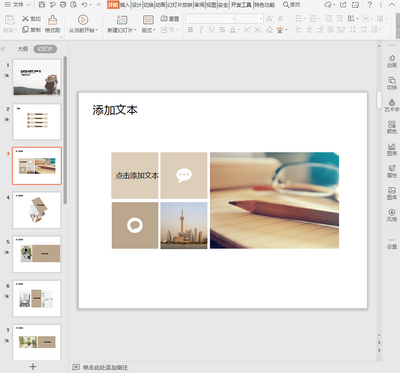Start slideshow from current slide play icon
Image resolution: width=400 pixels, height=373 pixels.
click(83, 20)
